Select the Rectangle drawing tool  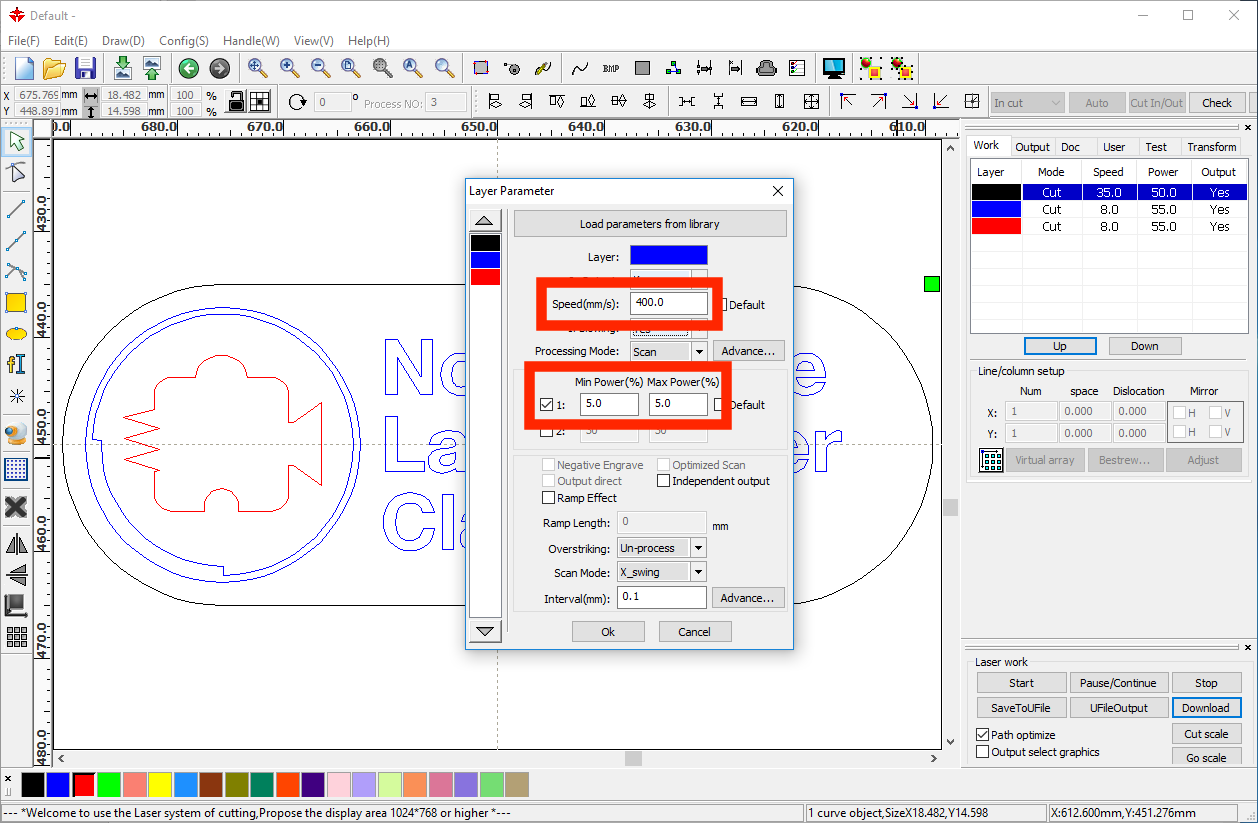click(16, 302)
